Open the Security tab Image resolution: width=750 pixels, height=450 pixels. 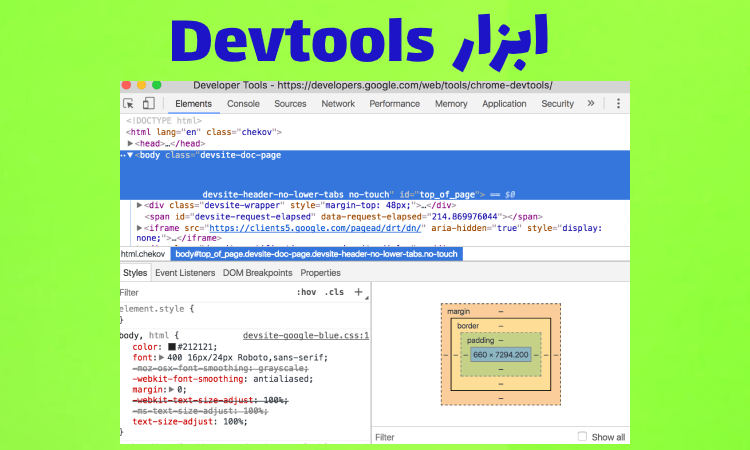[x=557, y=104]
